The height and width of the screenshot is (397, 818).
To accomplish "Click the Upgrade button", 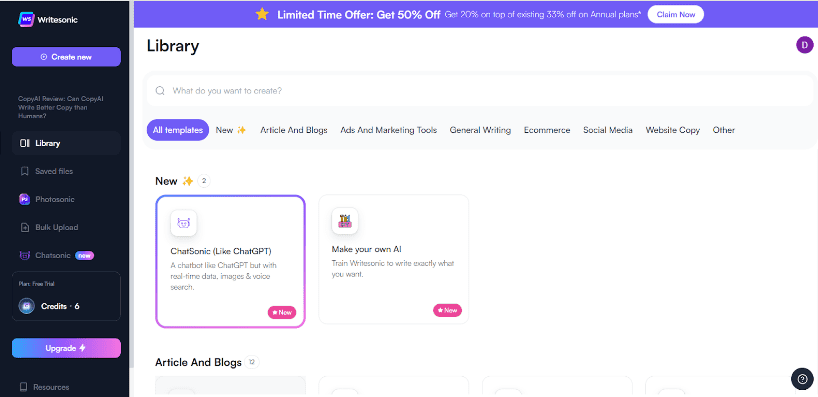I will (66, 348).
